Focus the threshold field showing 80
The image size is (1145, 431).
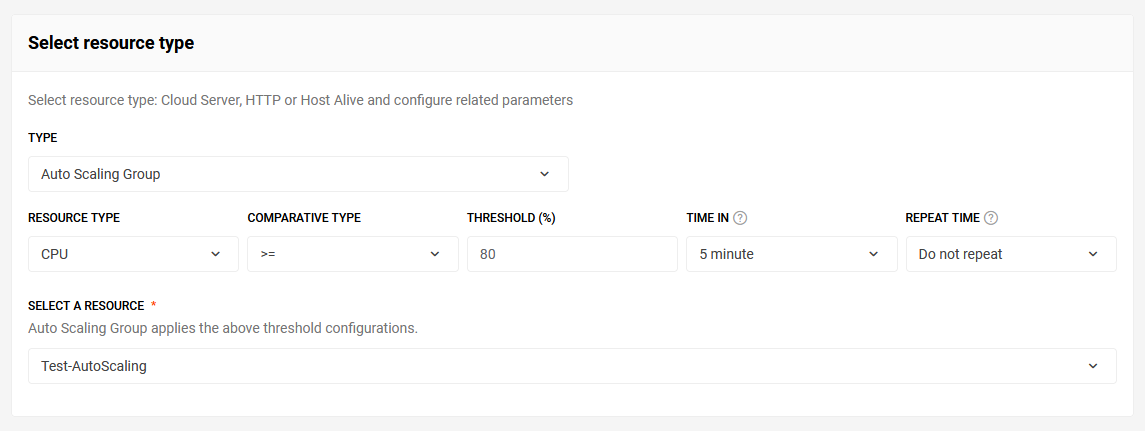(572, 254)
